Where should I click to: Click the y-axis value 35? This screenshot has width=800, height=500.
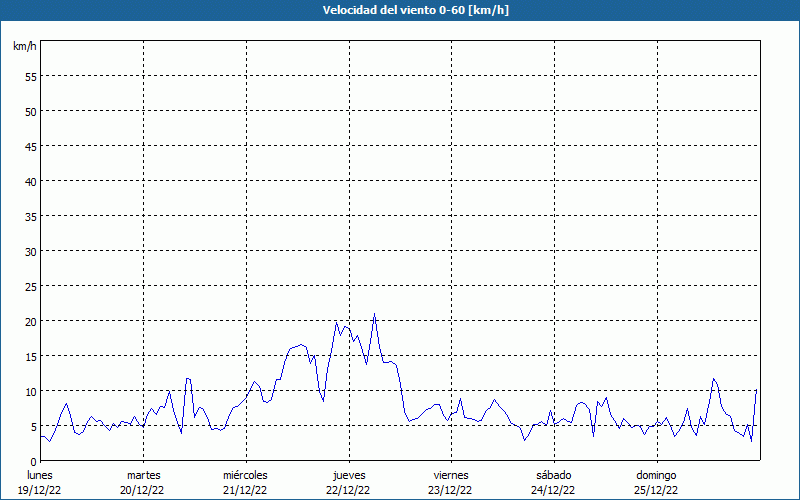[x=31, y=216]
